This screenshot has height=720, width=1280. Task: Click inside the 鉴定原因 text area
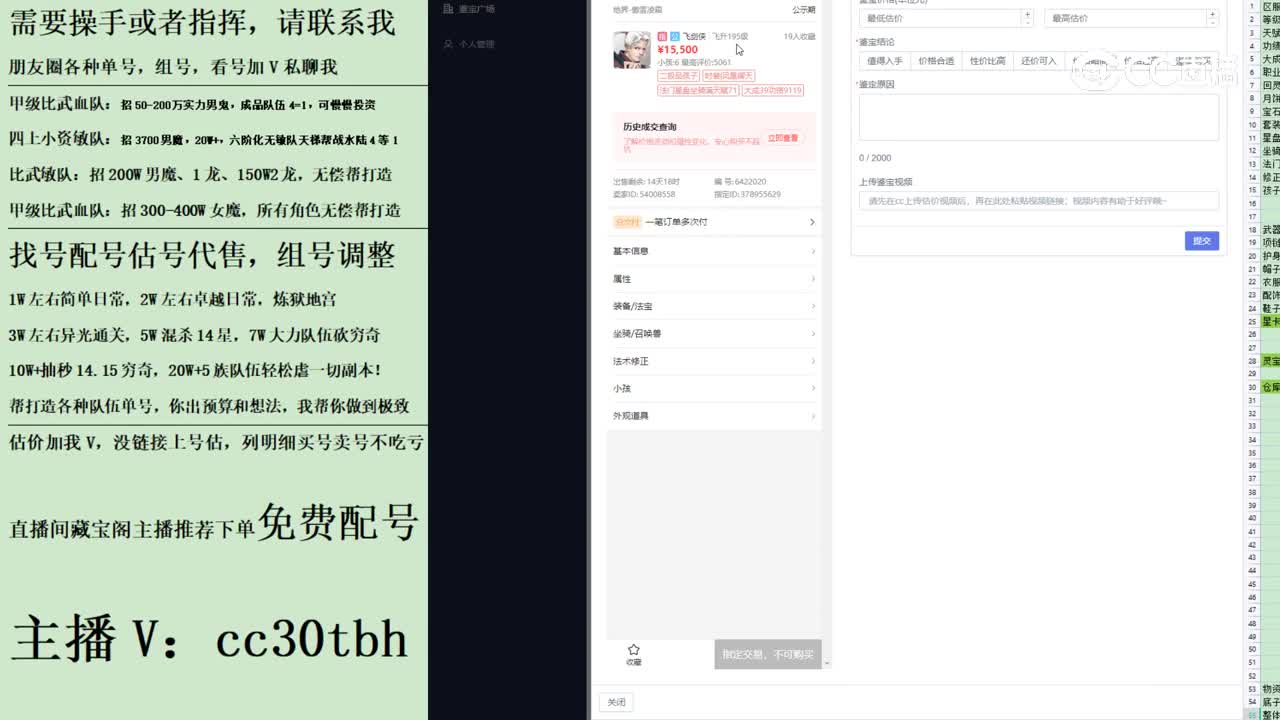[1038, 115]
